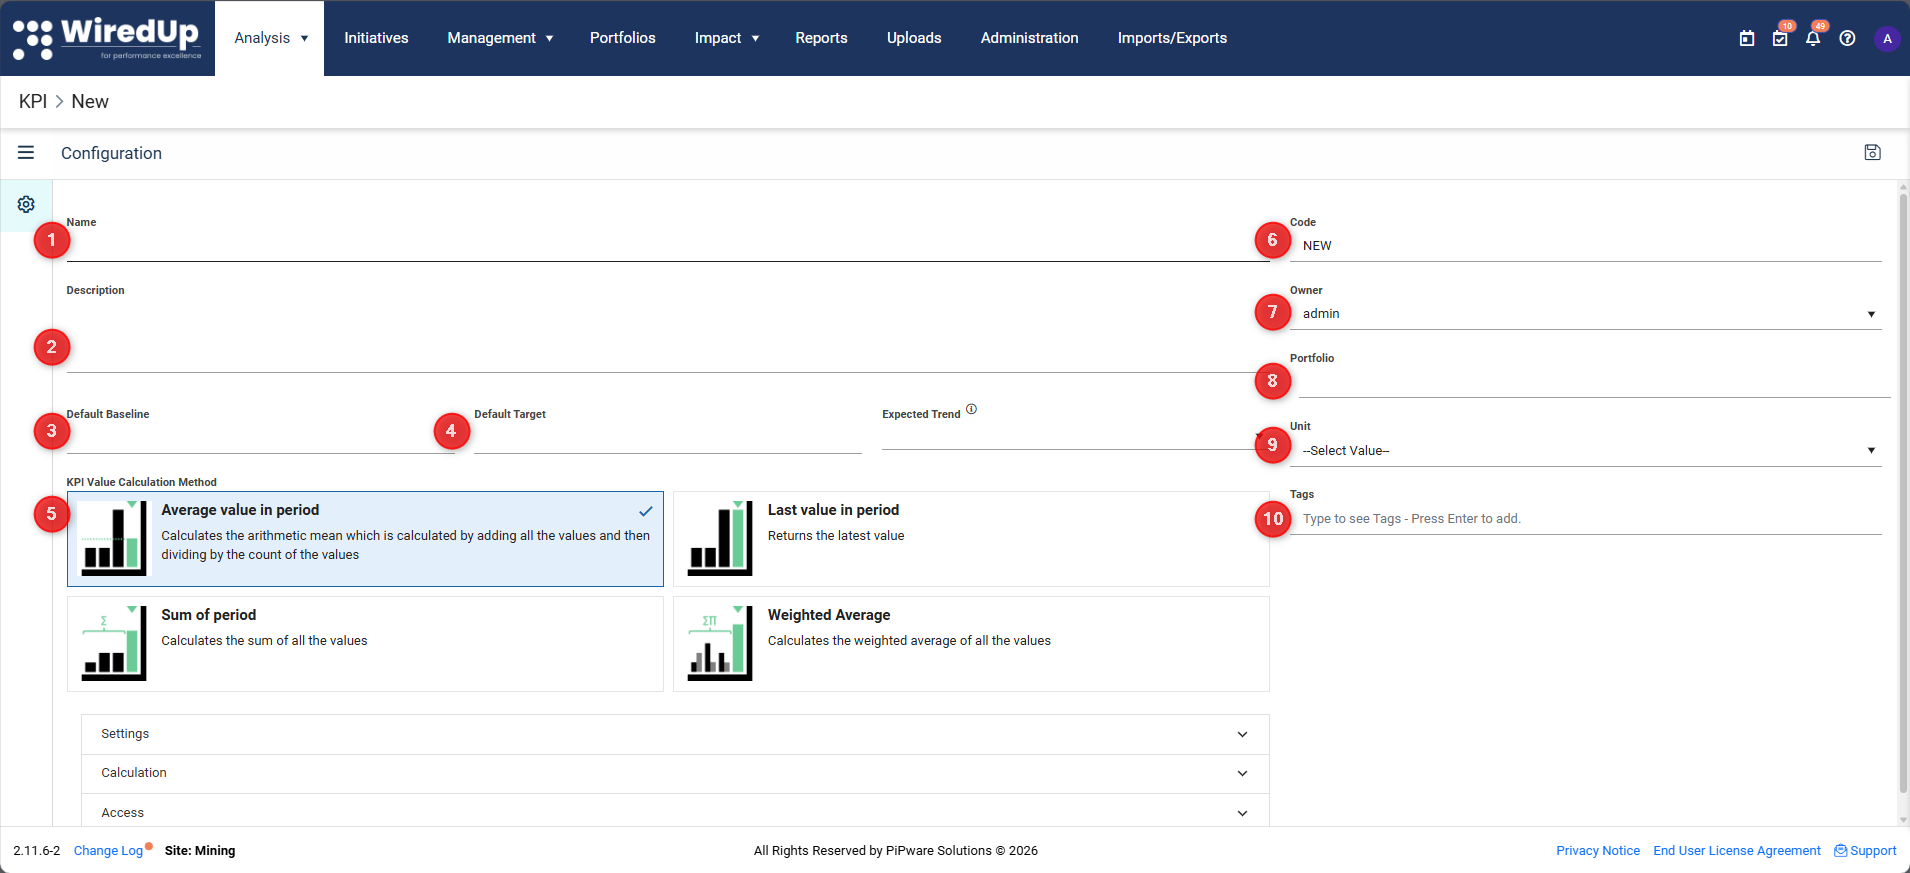The height and width of the screenshot is (873, 1910).
Task: Click the Last value bar chart icon
Action: coord(720,538)
